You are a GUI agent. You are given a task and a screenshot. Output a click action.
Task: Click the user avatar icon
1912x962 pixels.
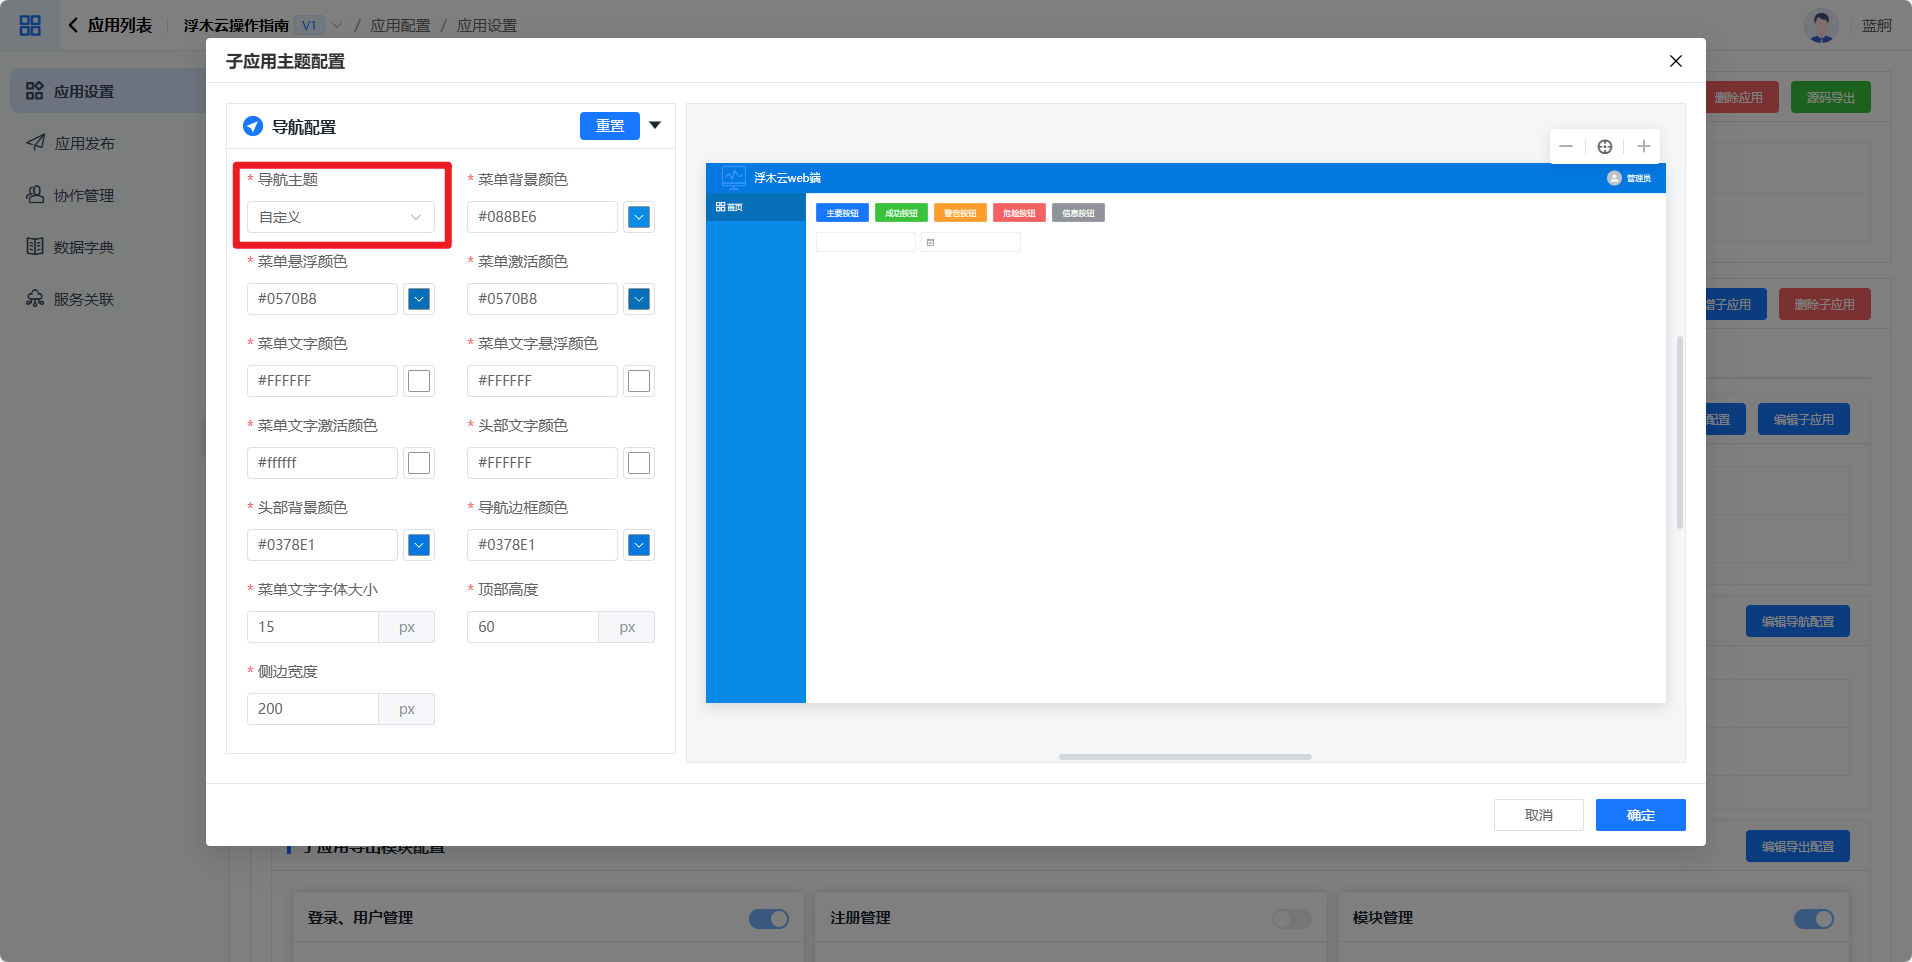[1821, 25]
